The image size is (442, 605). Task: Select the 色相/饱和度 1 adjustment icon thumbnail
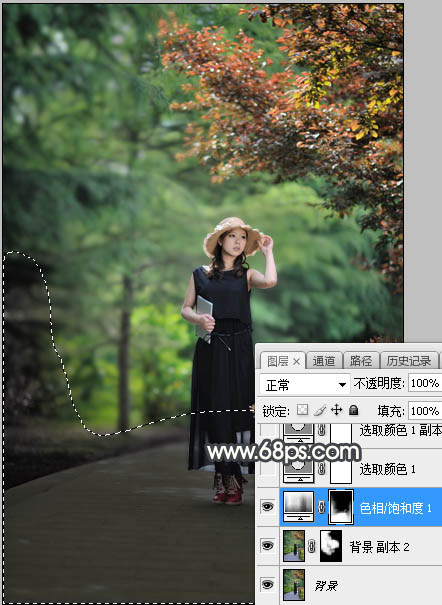click(299, 507)
